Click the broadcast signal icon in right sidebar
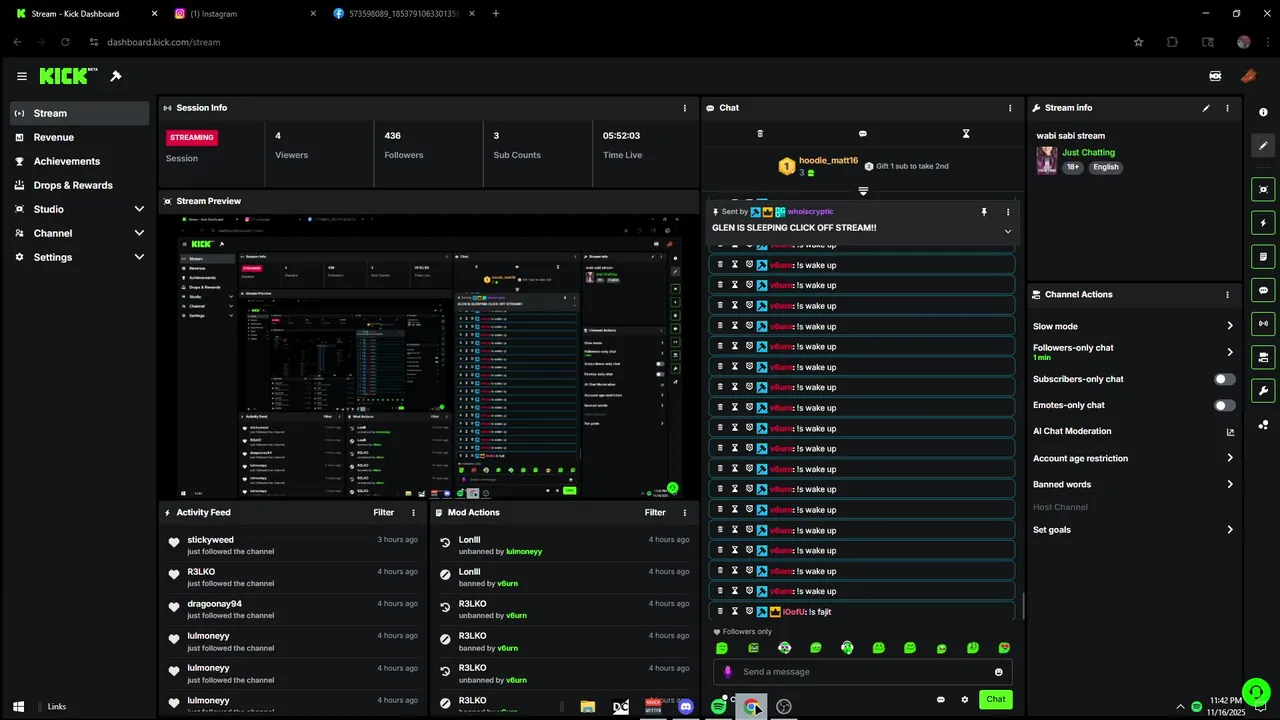This screenshot has width=1280, height=720. pos(1264,323)
